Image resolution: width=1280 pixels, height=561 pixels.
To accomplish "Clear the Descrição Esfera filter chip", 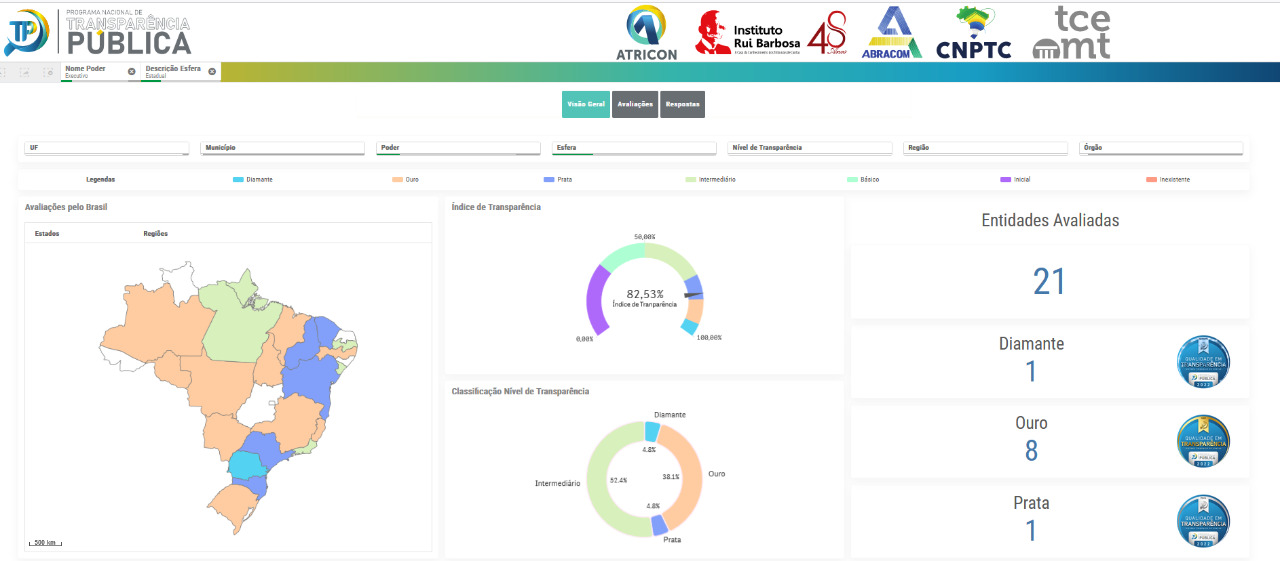I will pos(212,71).
